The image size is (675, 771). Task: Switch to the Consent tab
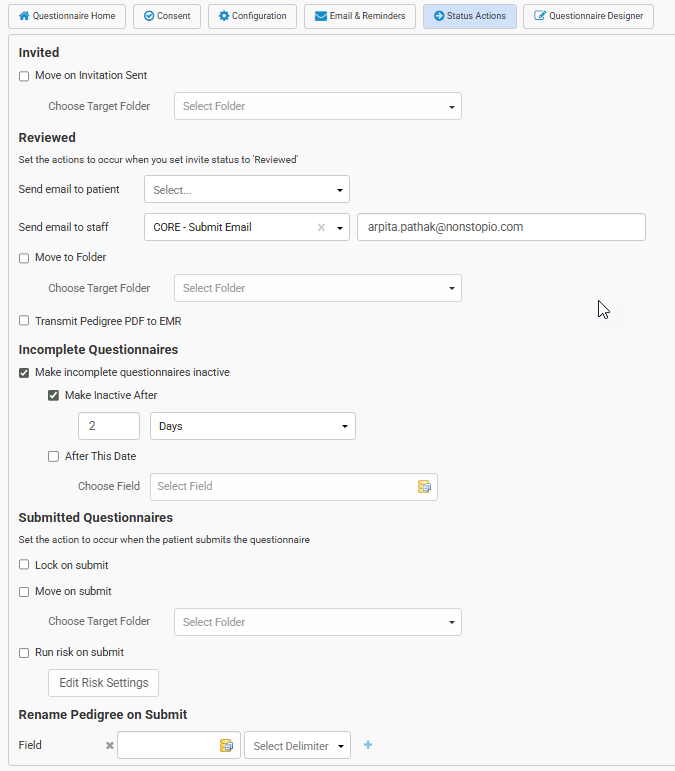tap(167, 17)
